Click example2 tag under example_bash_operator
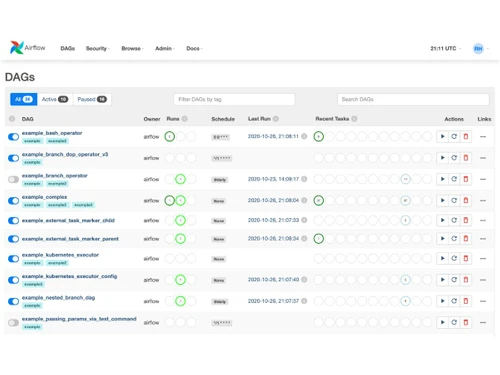The image size is (500, 375). click(x=57, y=141)
